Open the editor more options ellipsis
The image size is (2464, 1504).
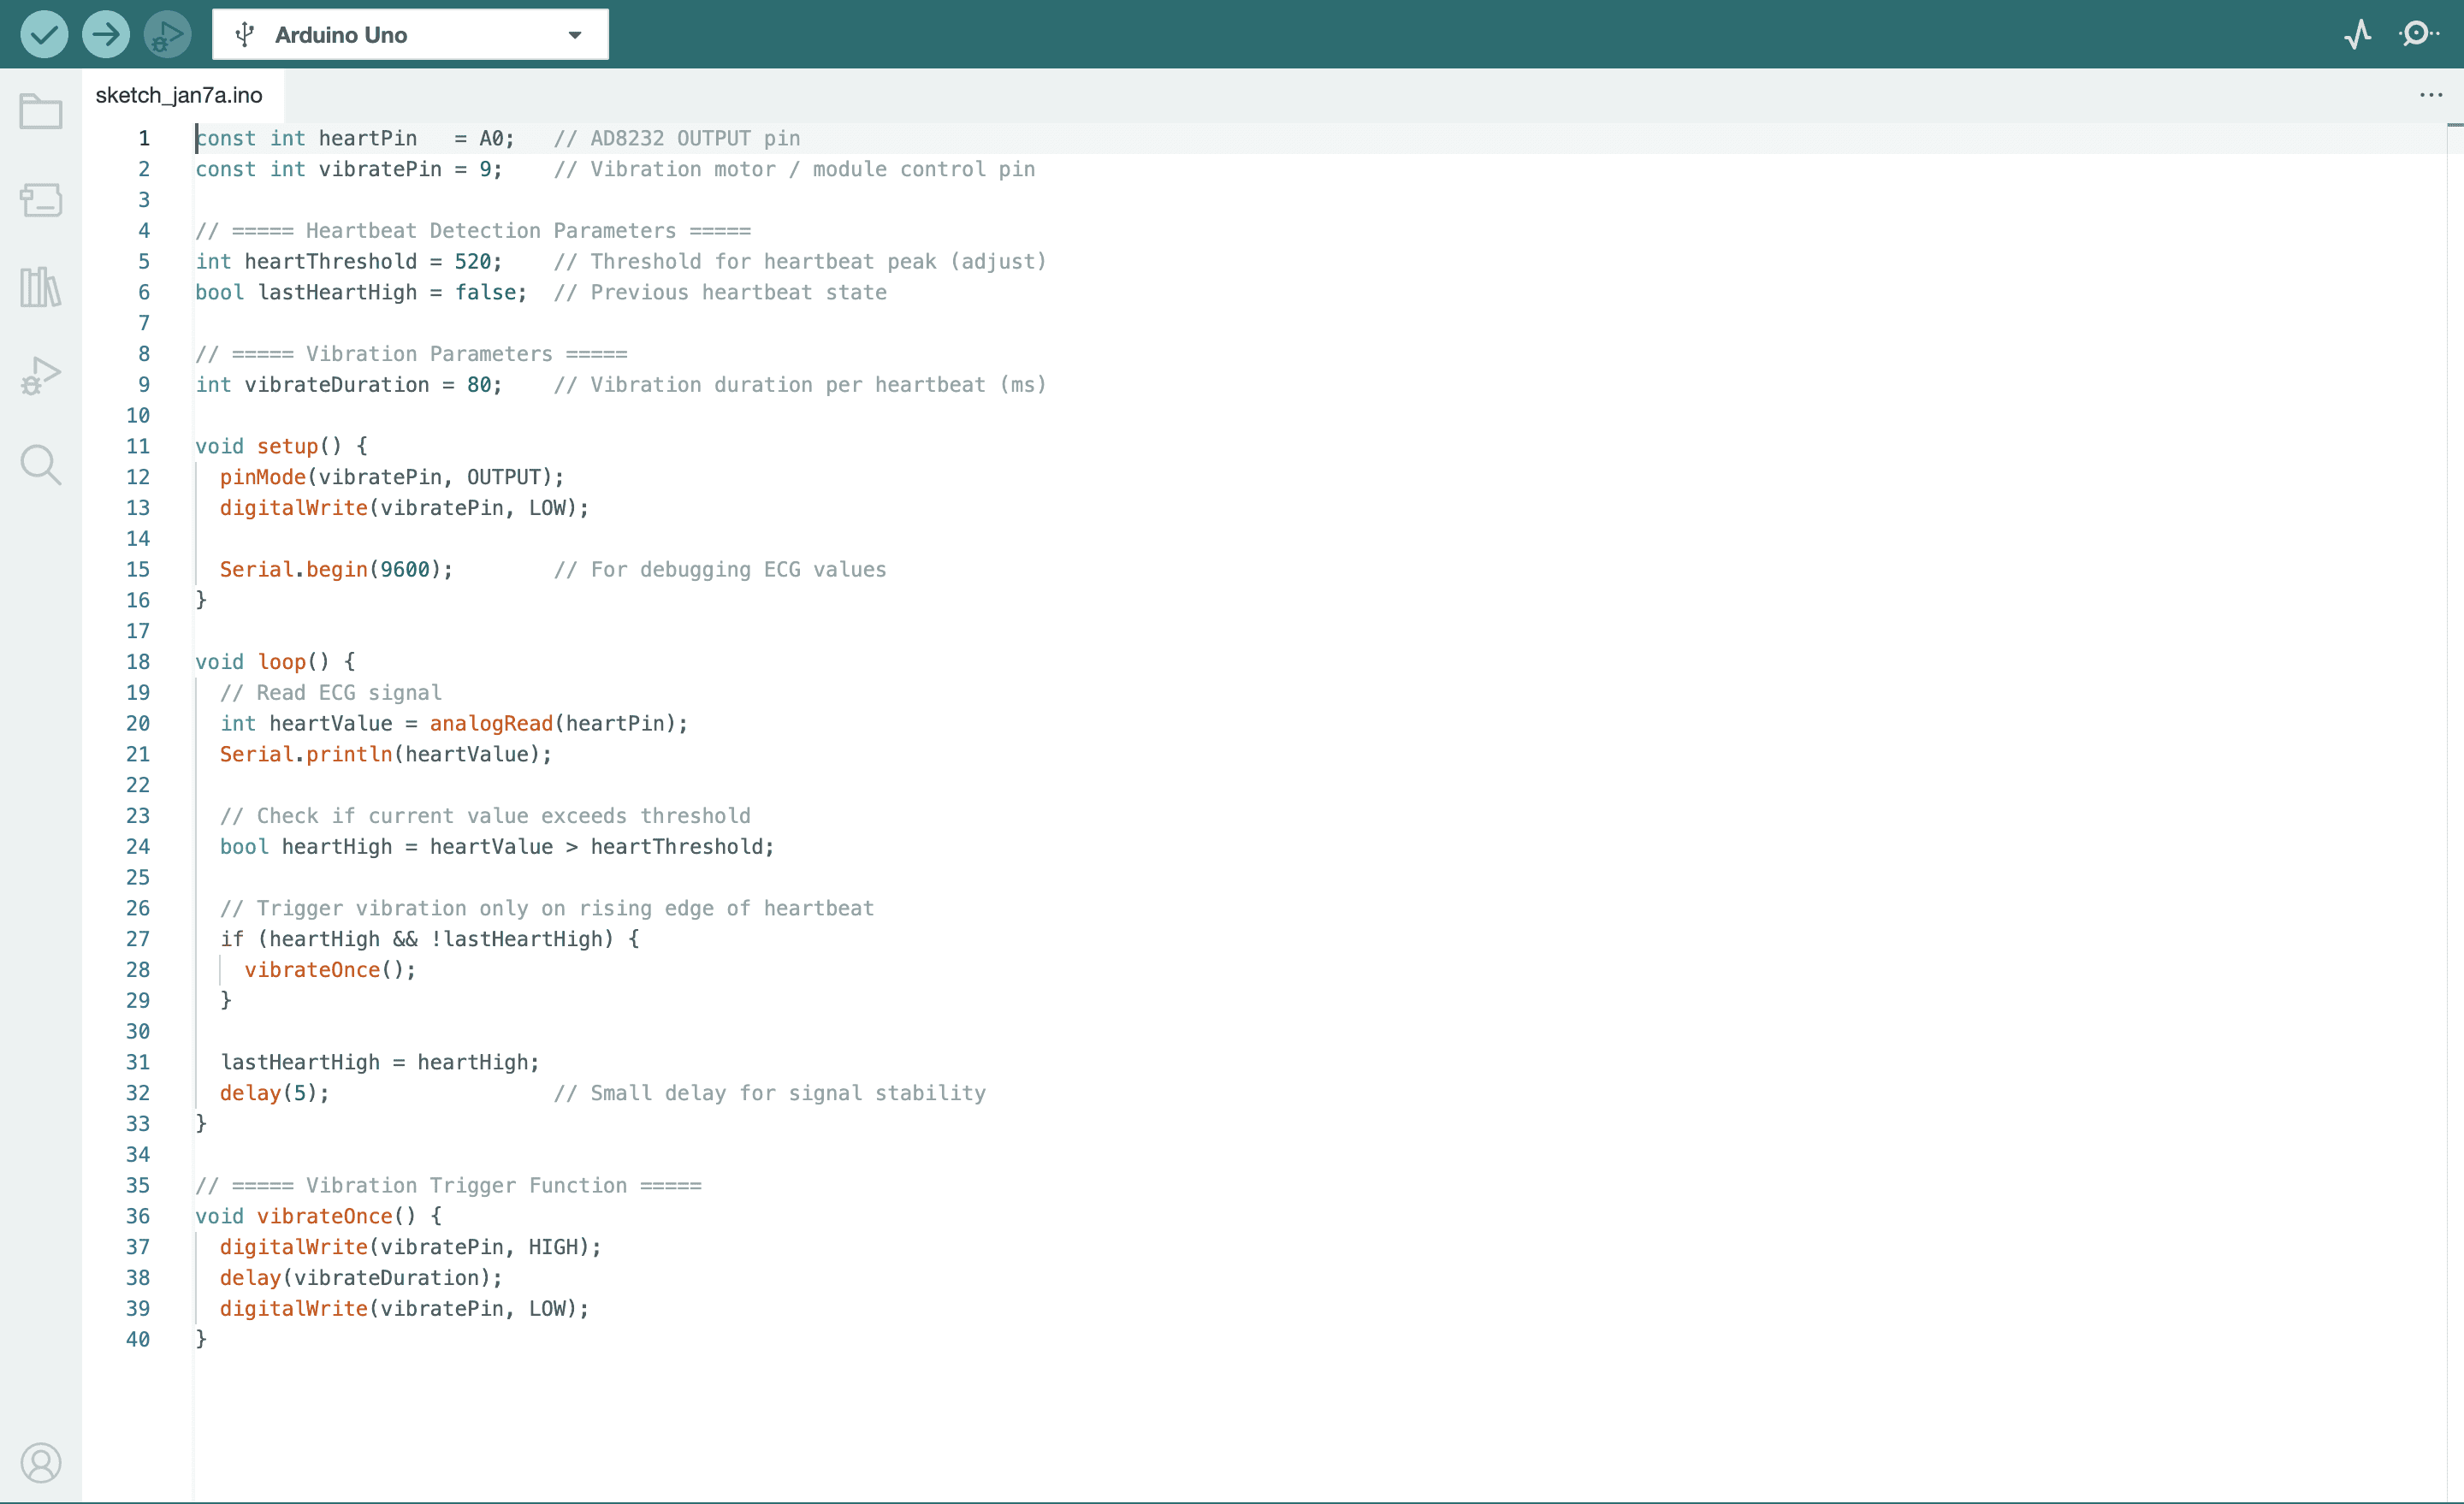2431,95
